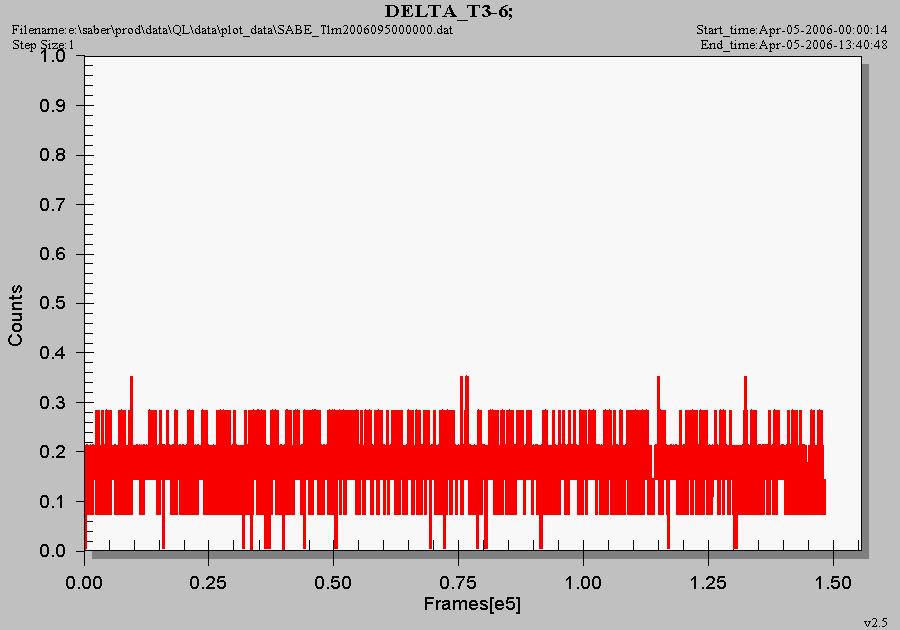Screen dimensions: 900x630
Task: Click y-axis tick label 0.7
Action: 52,205
